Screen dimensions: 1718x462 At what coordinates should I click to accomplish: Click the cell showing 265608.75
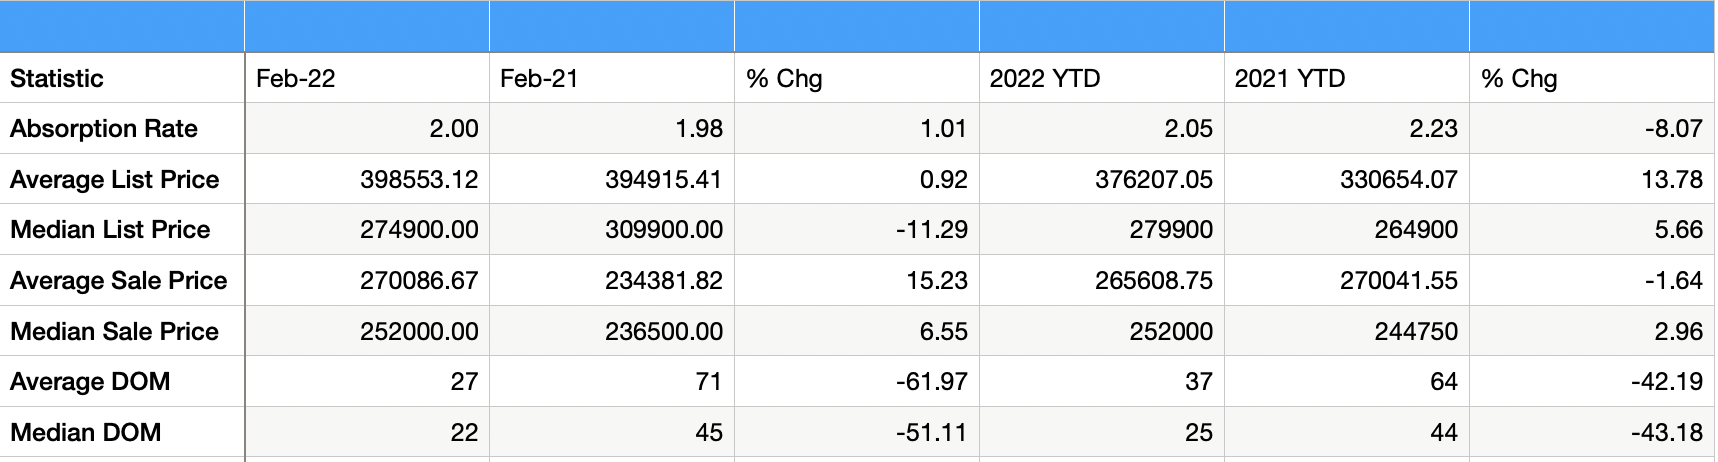pos(1101,280)
